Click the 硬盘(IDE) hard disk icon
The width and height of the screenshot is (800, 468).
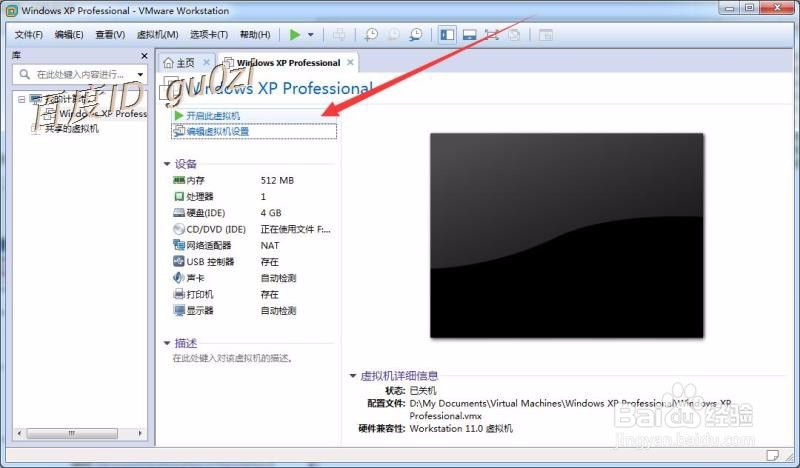[179, 213]
